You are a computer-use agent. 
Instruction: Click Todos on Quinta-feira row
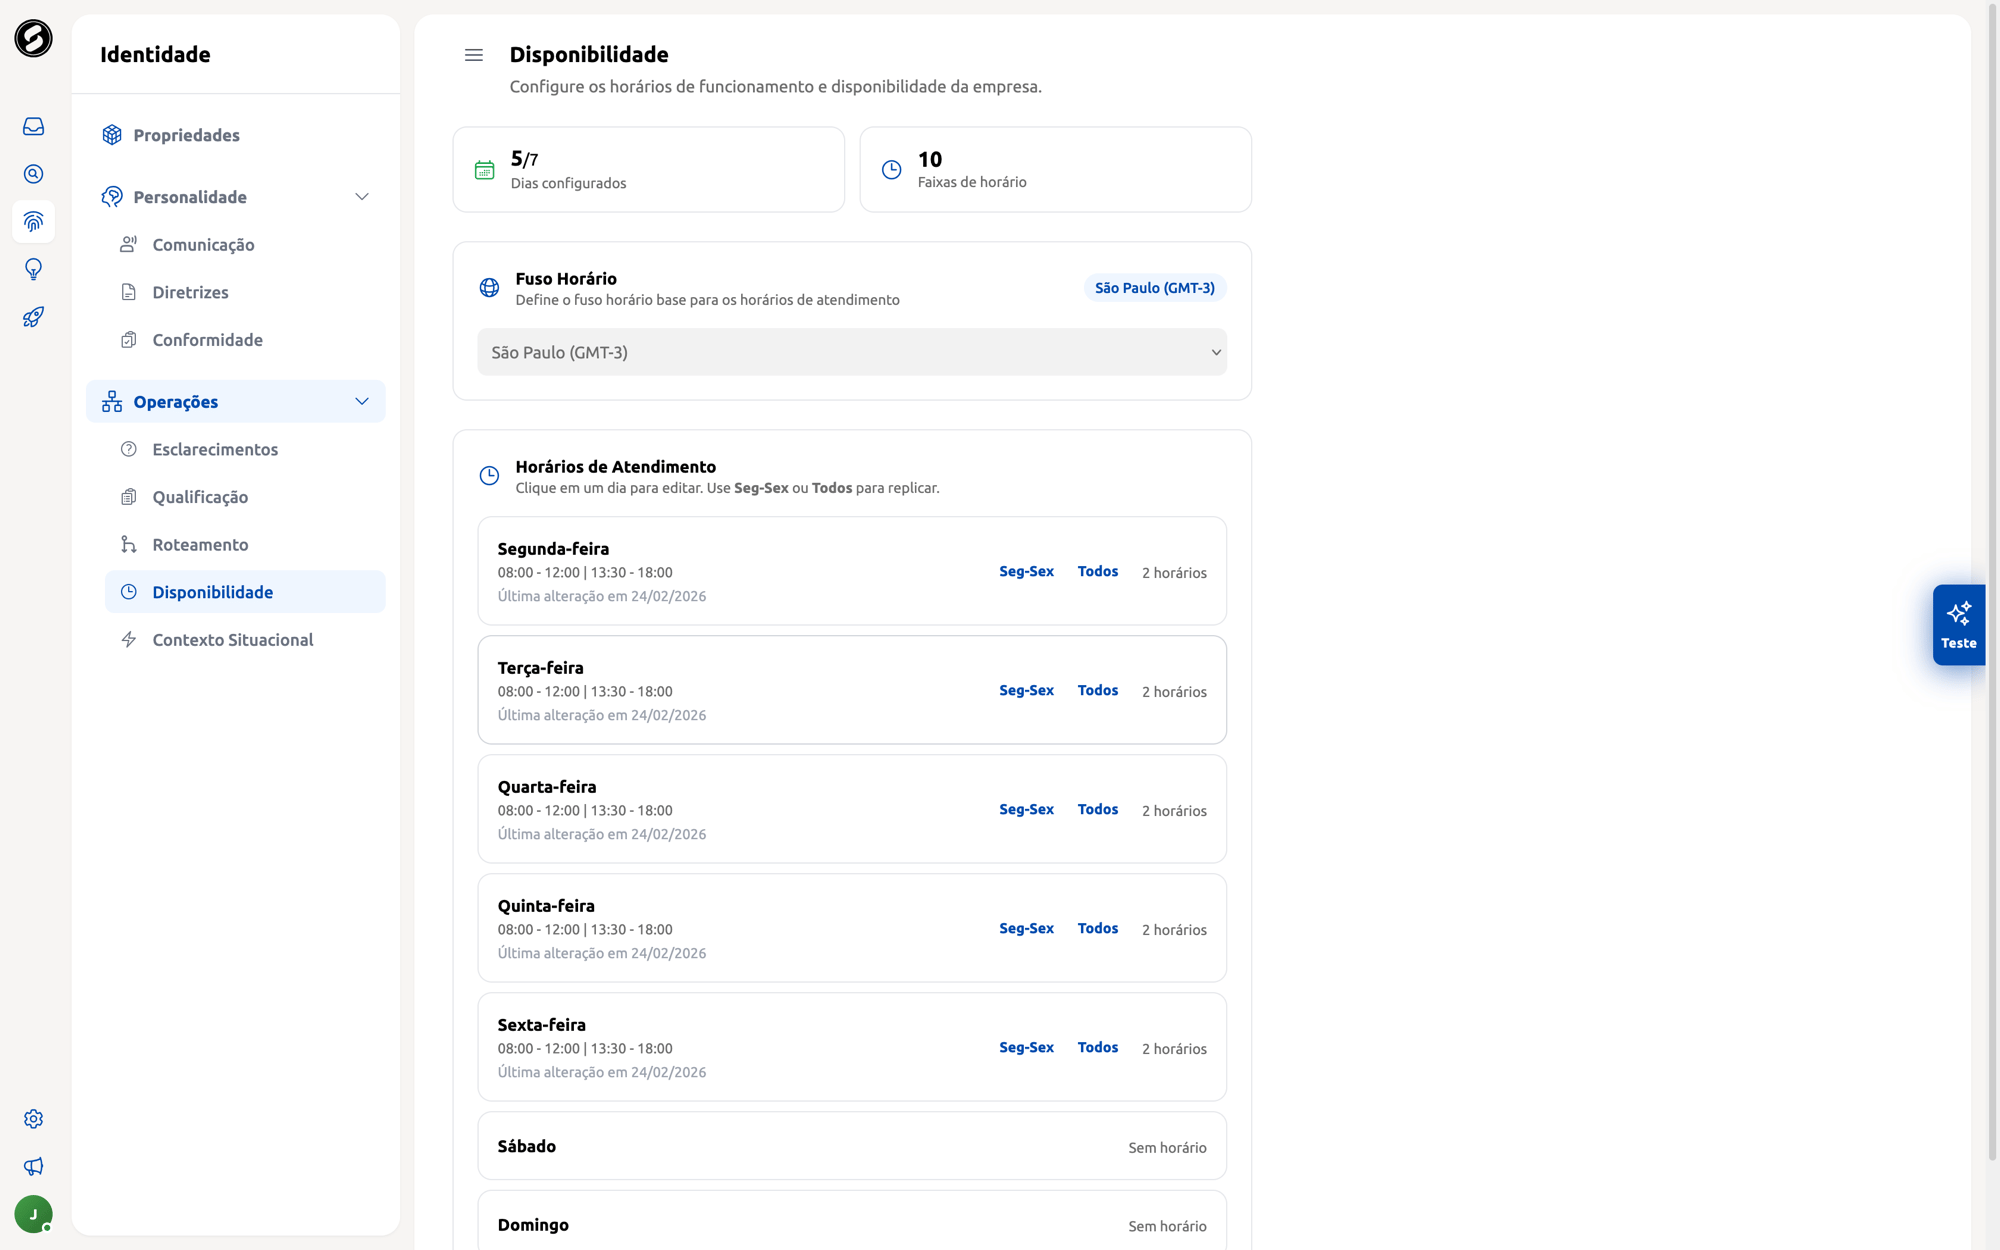click(x=1097, y=928)
